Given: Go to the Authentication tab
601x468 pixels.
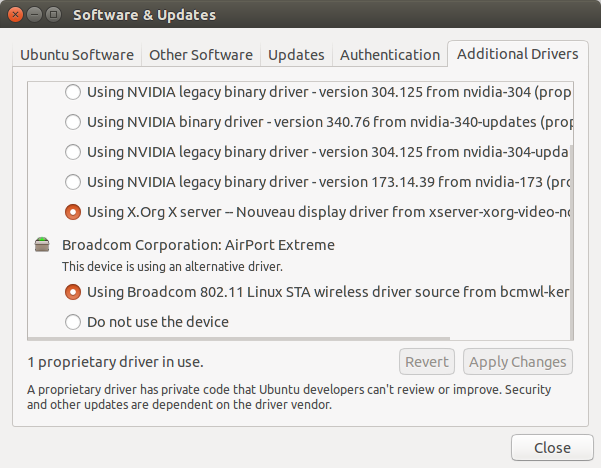Looking at the screenshot, I should pyautogui.click(x=390, y=55).
